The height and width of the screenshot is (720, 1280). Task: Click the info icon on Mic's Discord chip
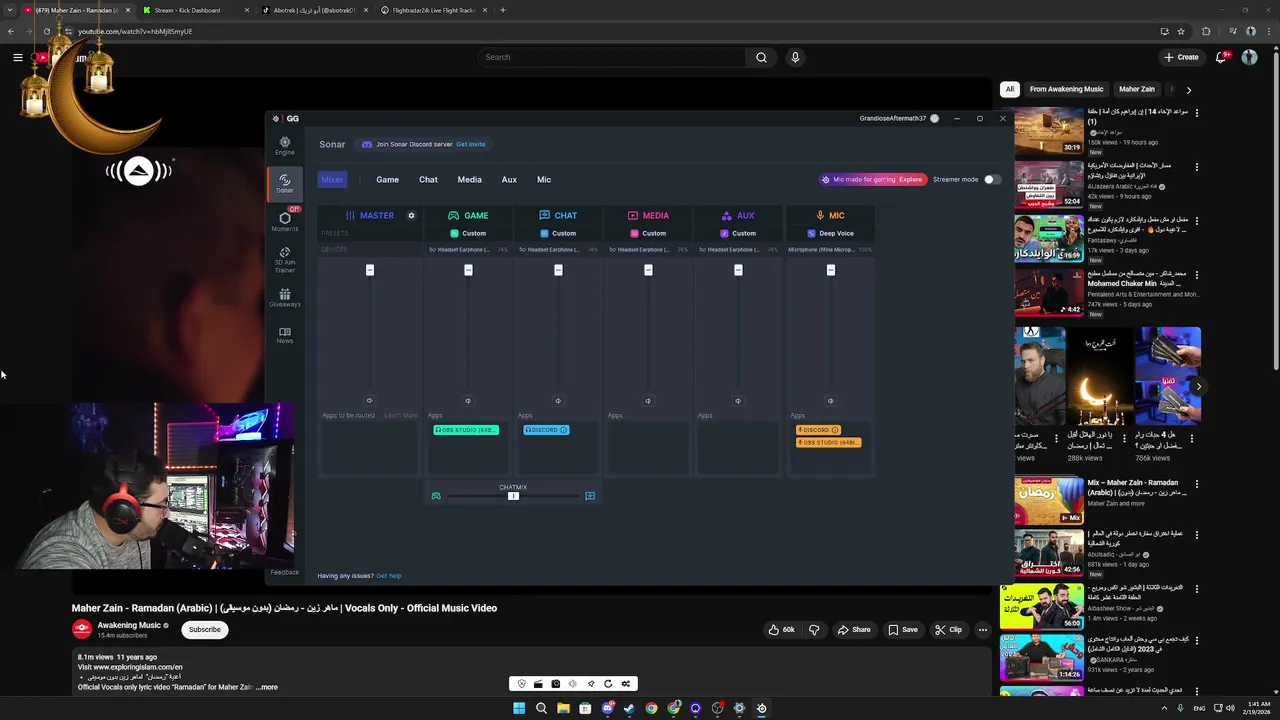coord(835,430)
